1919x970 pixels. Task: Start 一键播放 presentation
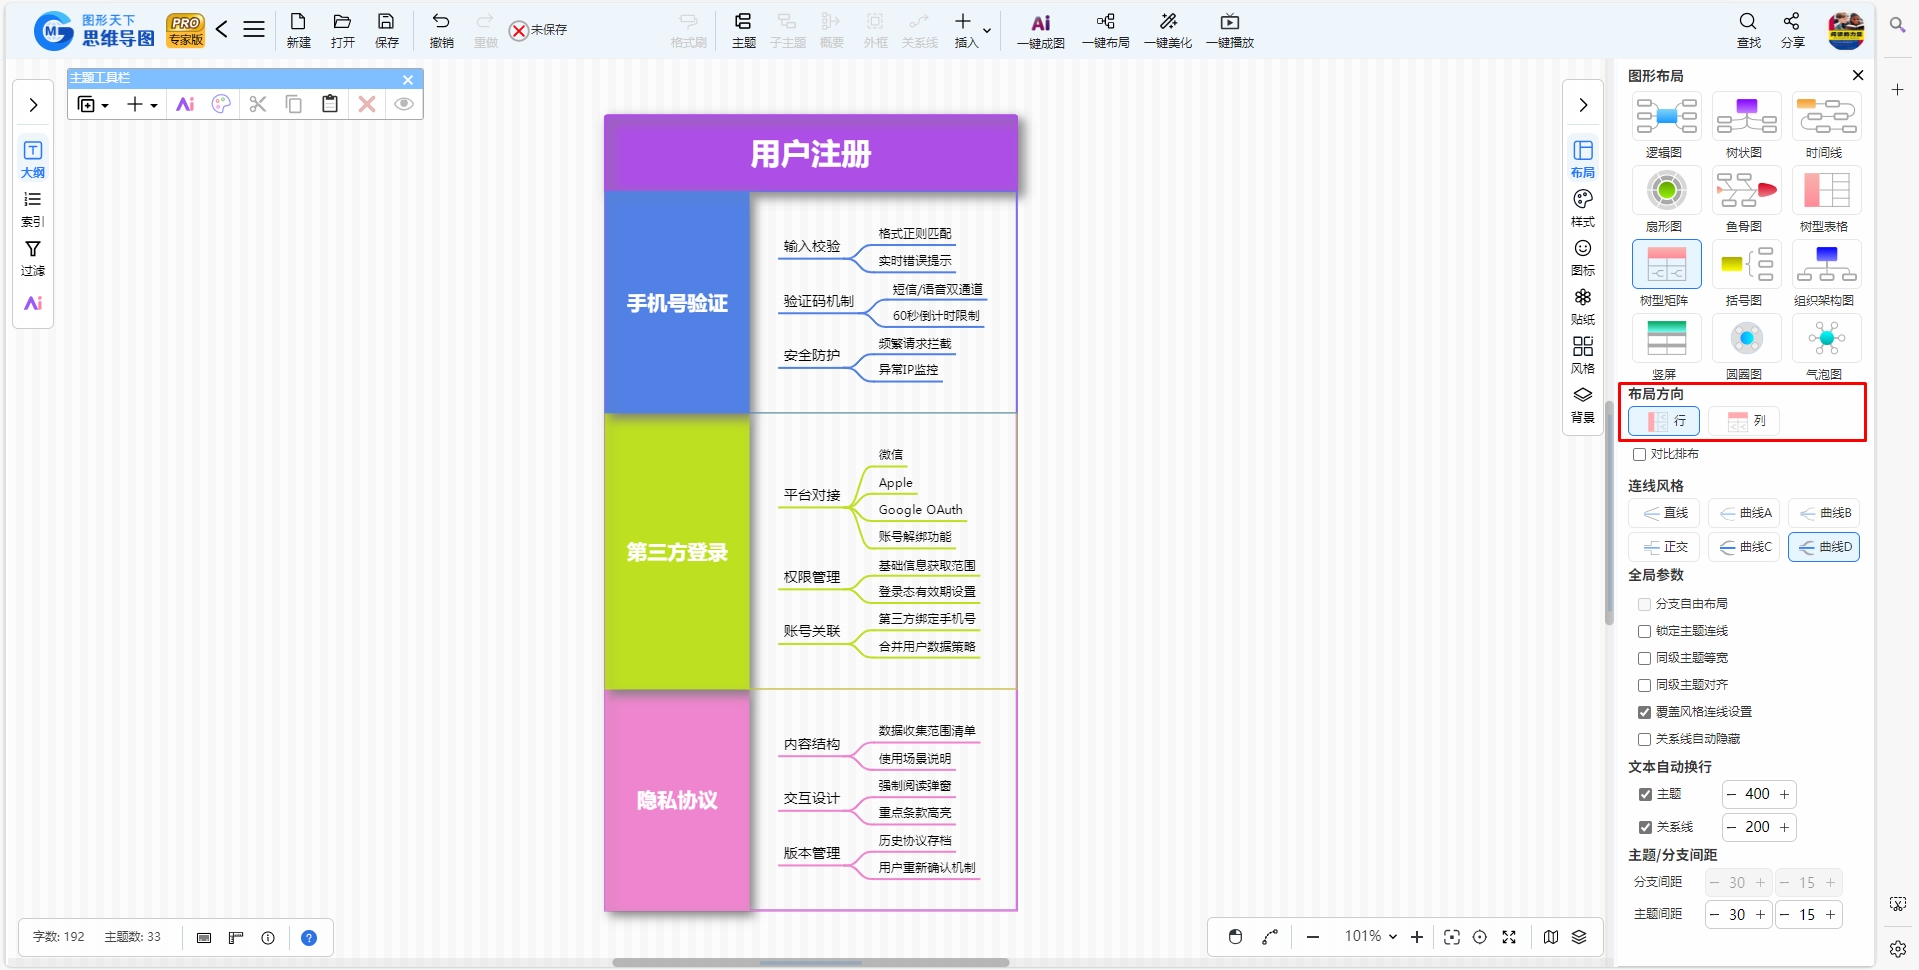[1230, 30]
